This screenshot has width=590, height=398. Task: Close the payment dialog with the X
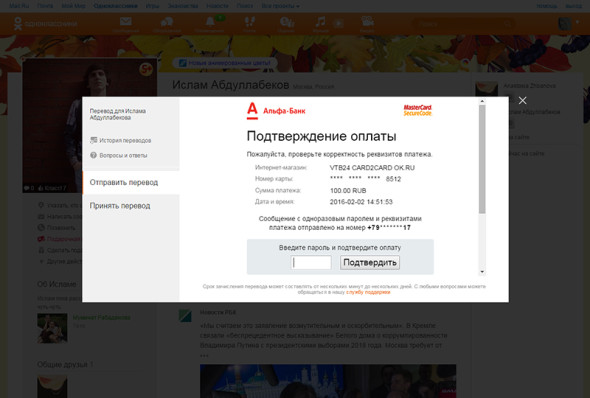click(522, 100)
